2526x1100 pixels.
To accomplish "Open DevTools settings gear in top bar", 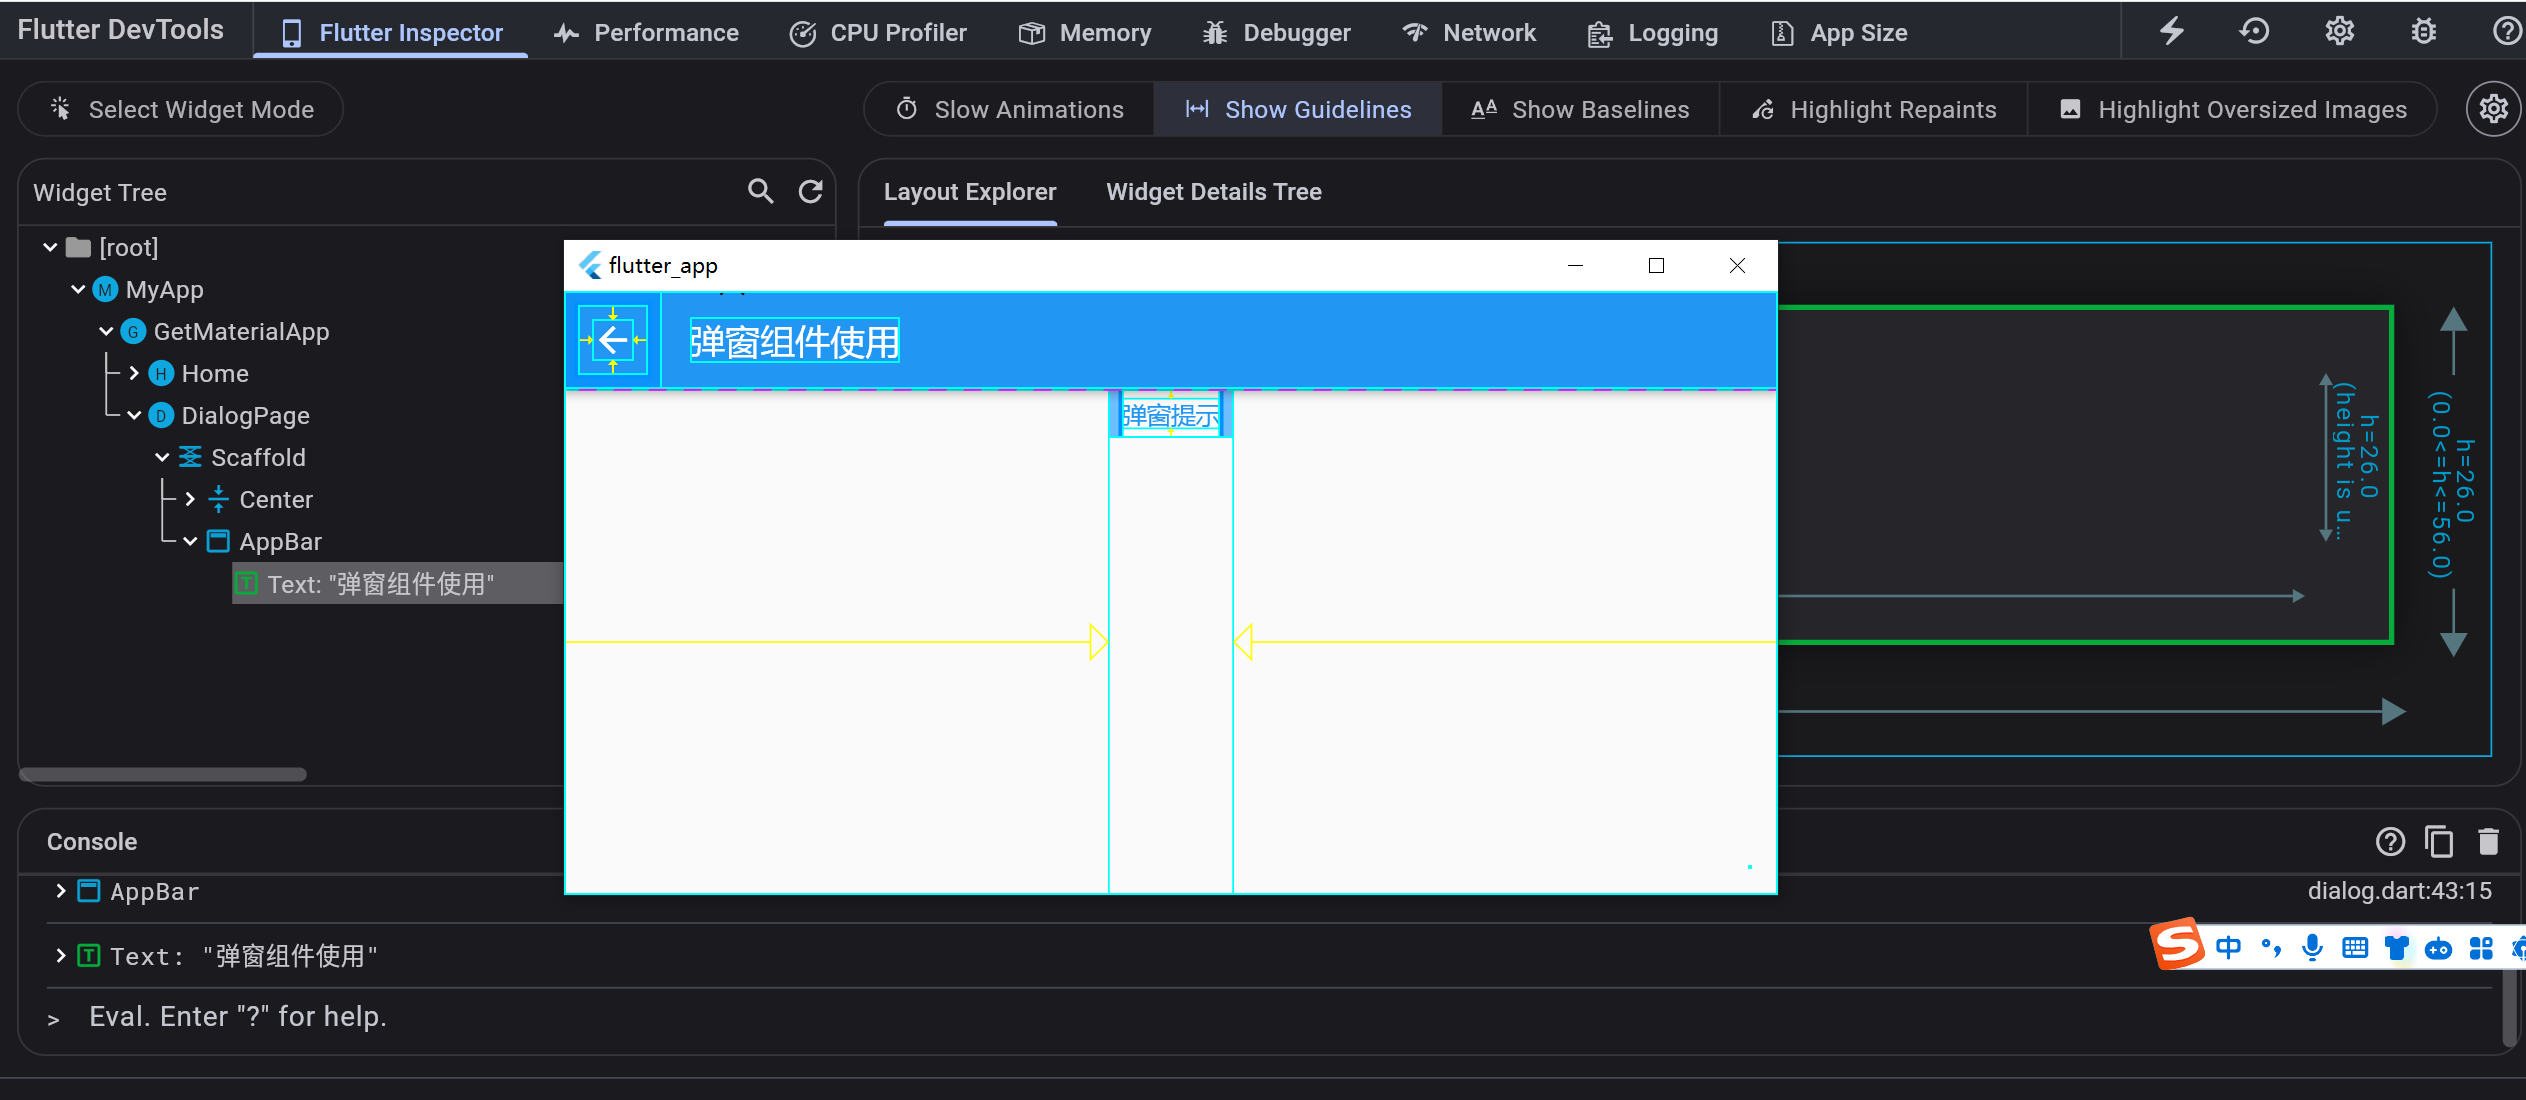I will [2339, 32].
